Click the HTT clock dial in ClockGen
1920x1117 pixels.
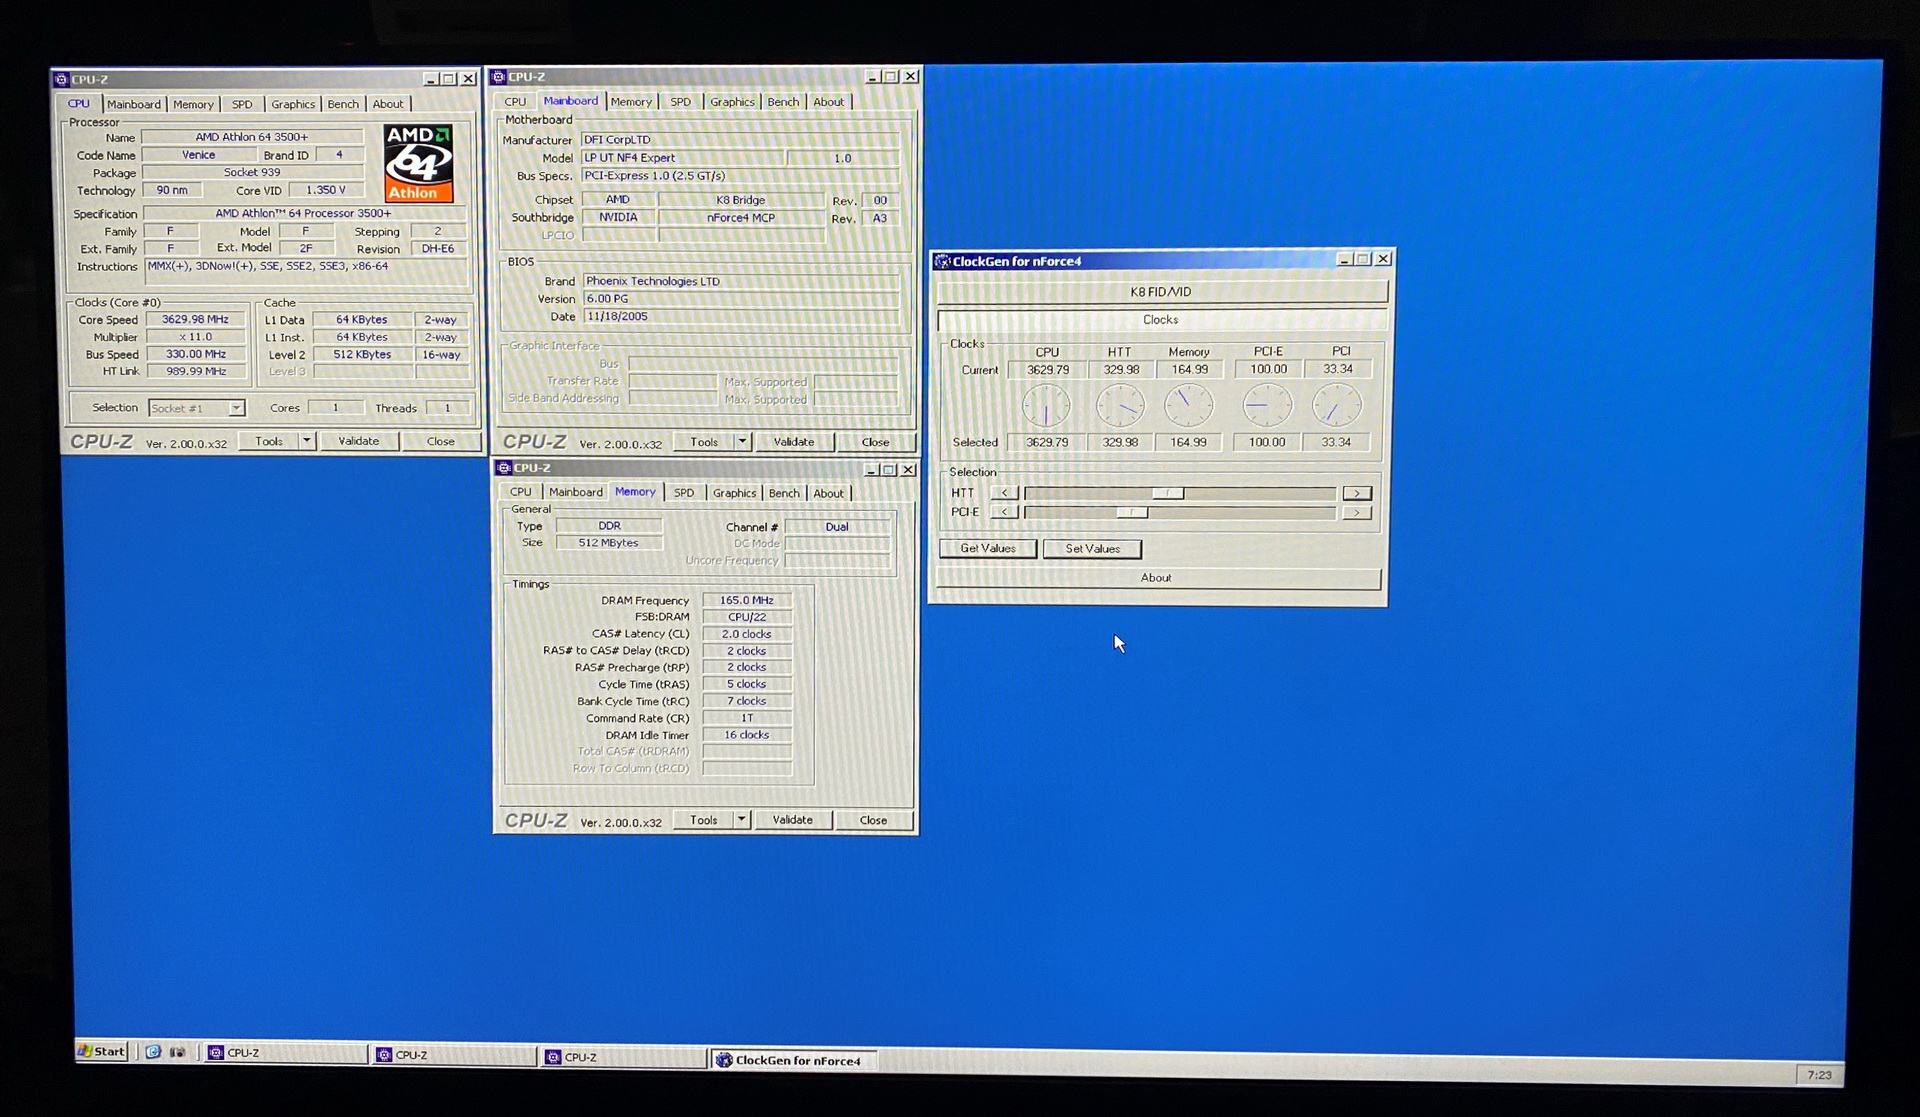click(x=1120, y=406)
